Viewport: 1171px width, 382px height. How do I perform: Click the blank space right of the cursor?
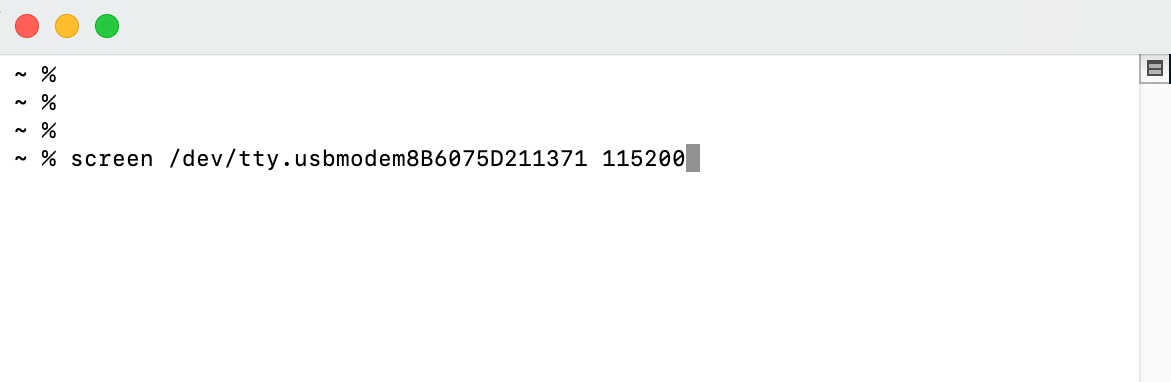(x=919, y=158)
